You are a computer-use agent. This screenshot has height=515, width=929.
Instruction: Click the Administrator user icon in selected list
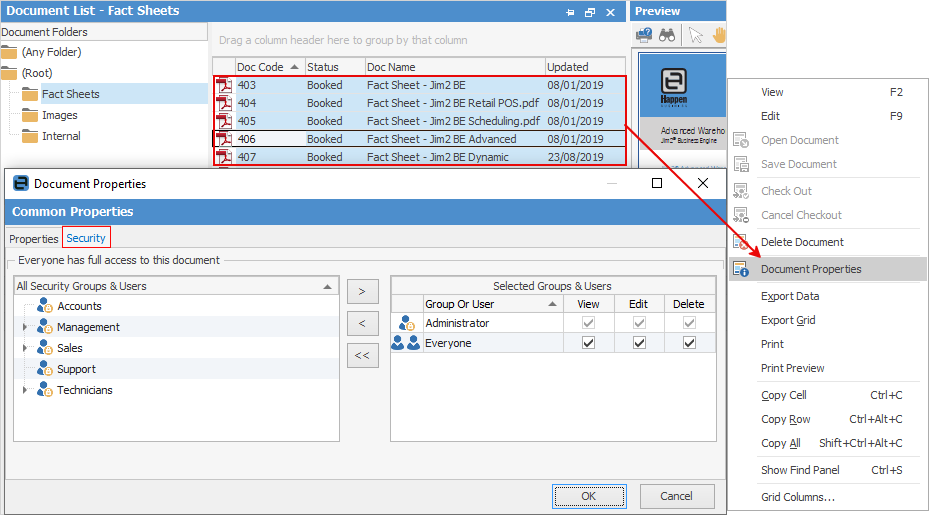tap(406, 323)
